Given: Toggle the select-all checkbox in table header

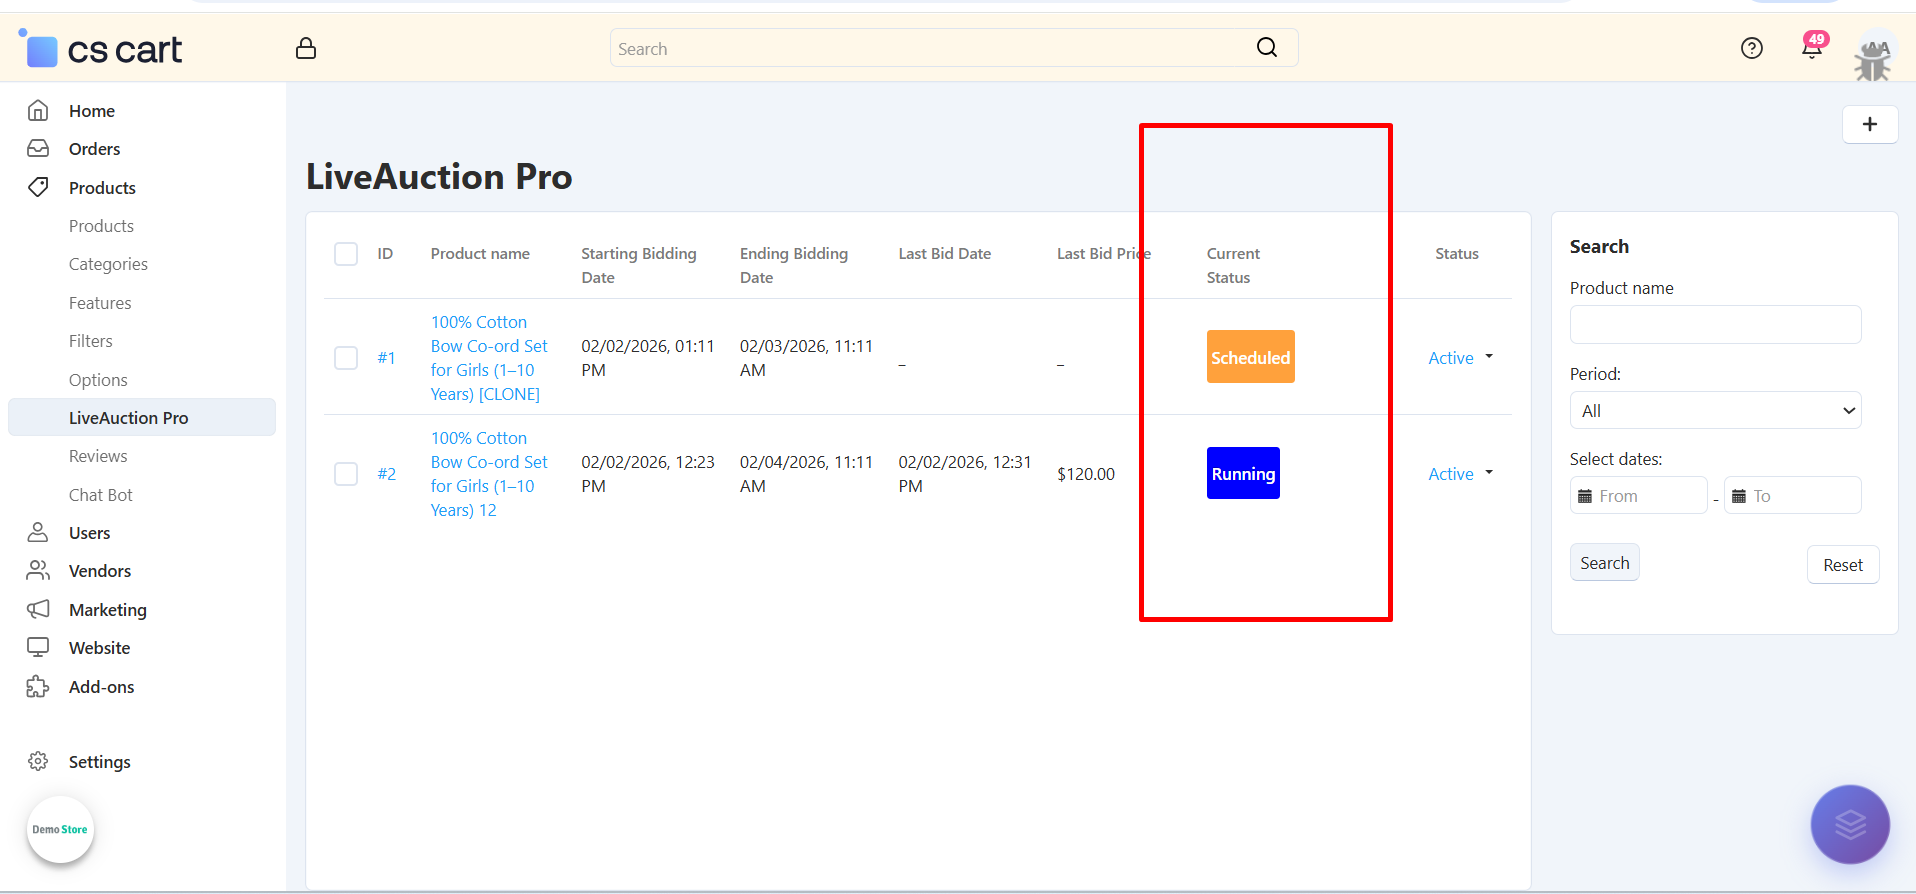Looking at the screenshot, I should 346,254.
